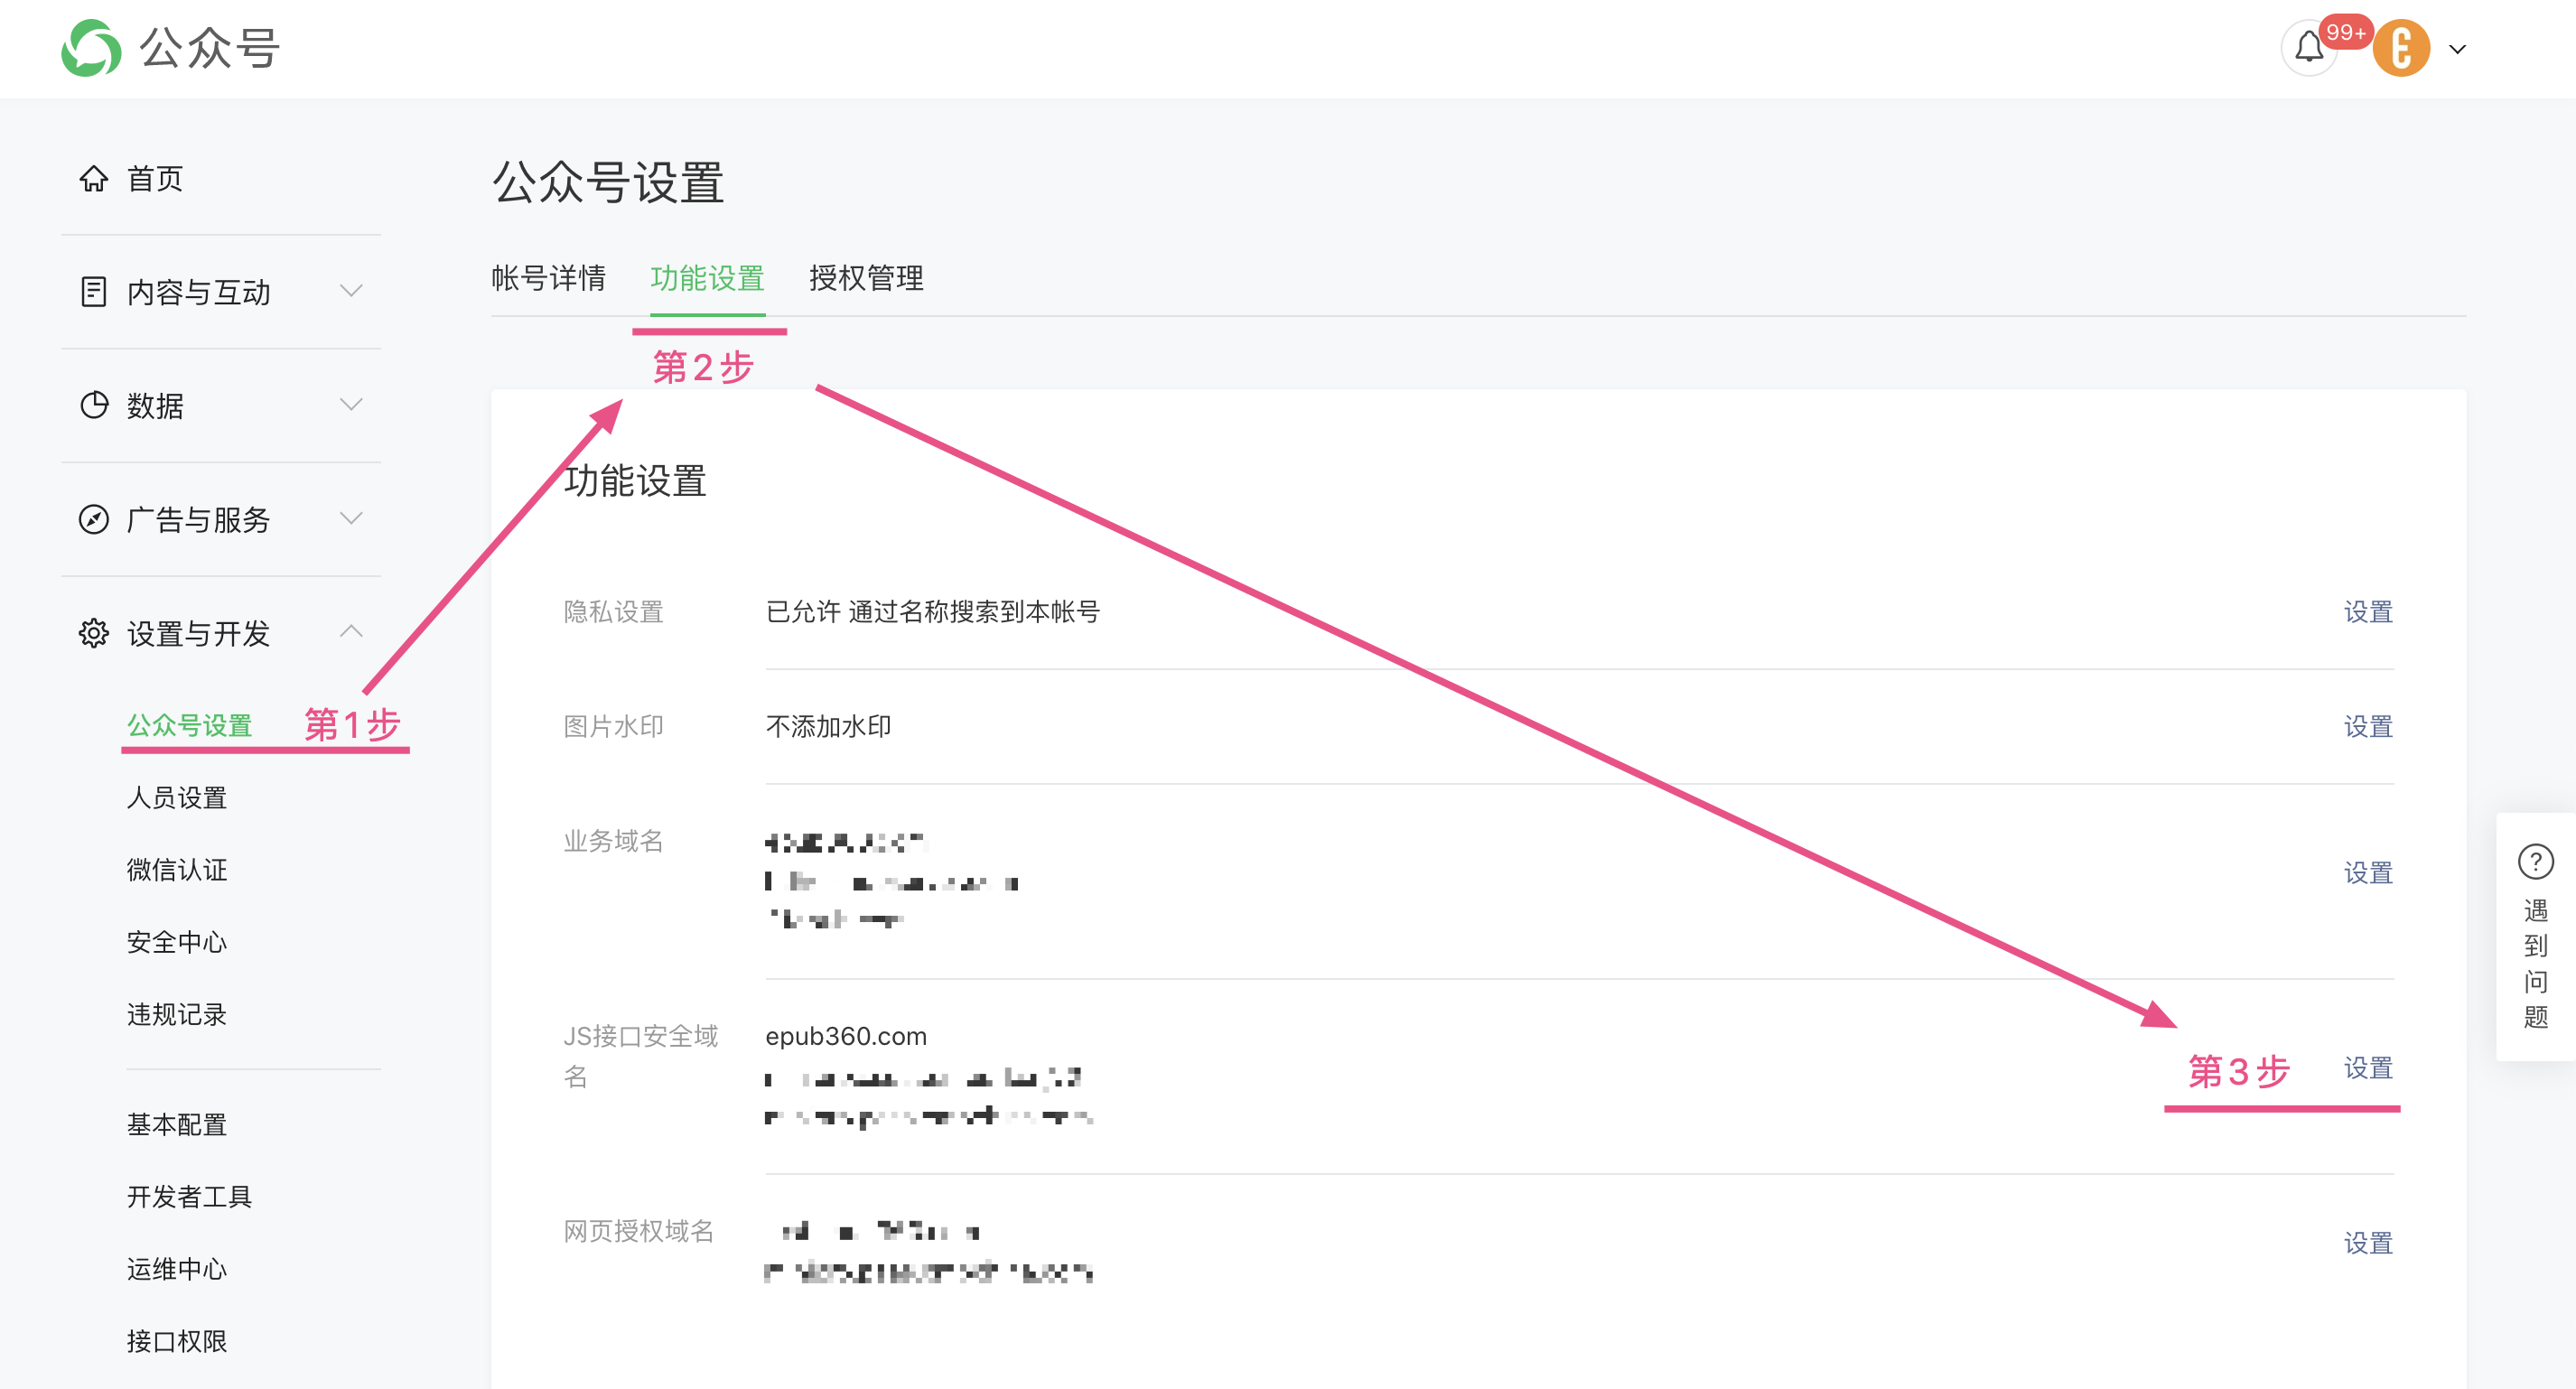
Task: Open 人员设置 in sidebar
Action: pyautogui.click(x=177, y=798)
